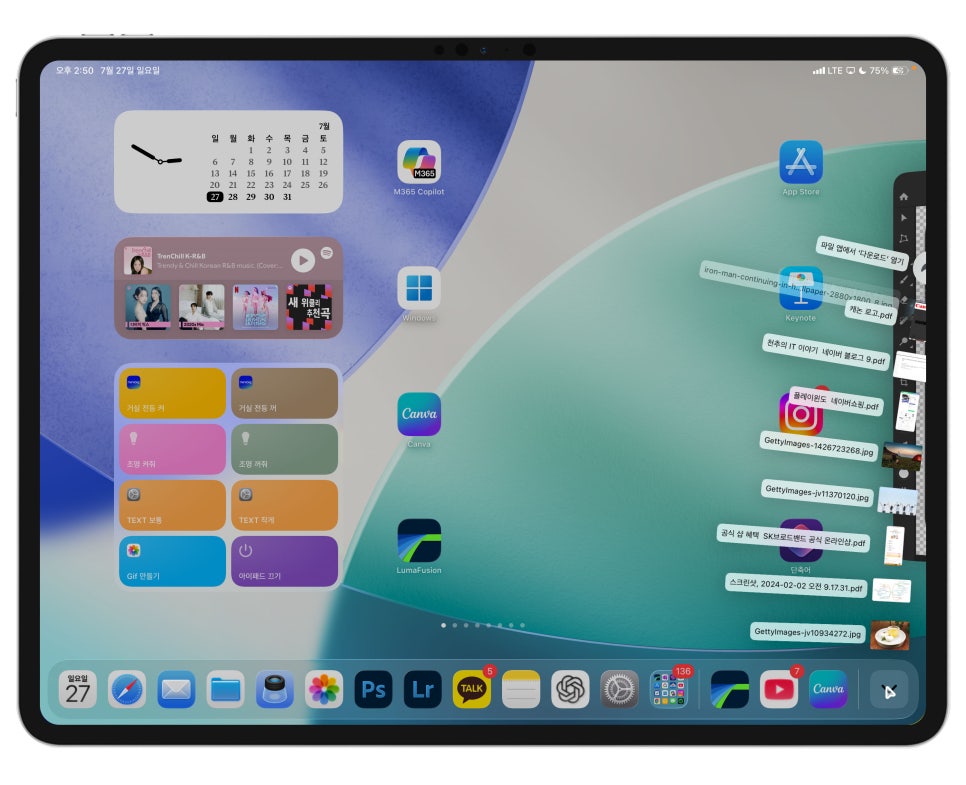Launch Lightroom from the dock
This screenshot has width=966, height=785.
tap(423, 689)
